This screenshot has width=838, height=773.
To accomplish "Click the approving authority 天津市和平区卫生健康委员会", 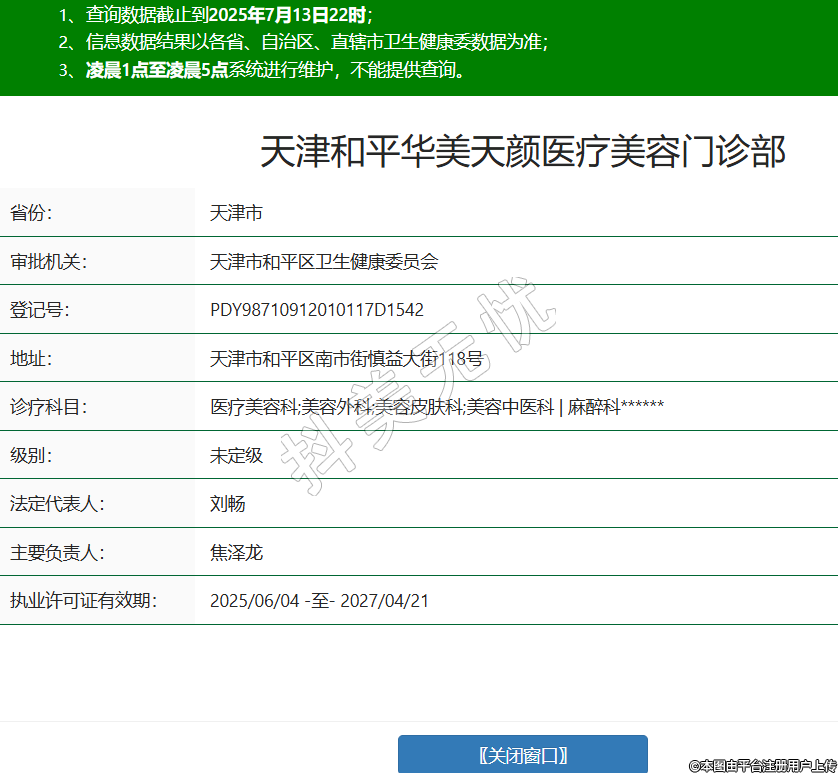I will tap(324, 262).
